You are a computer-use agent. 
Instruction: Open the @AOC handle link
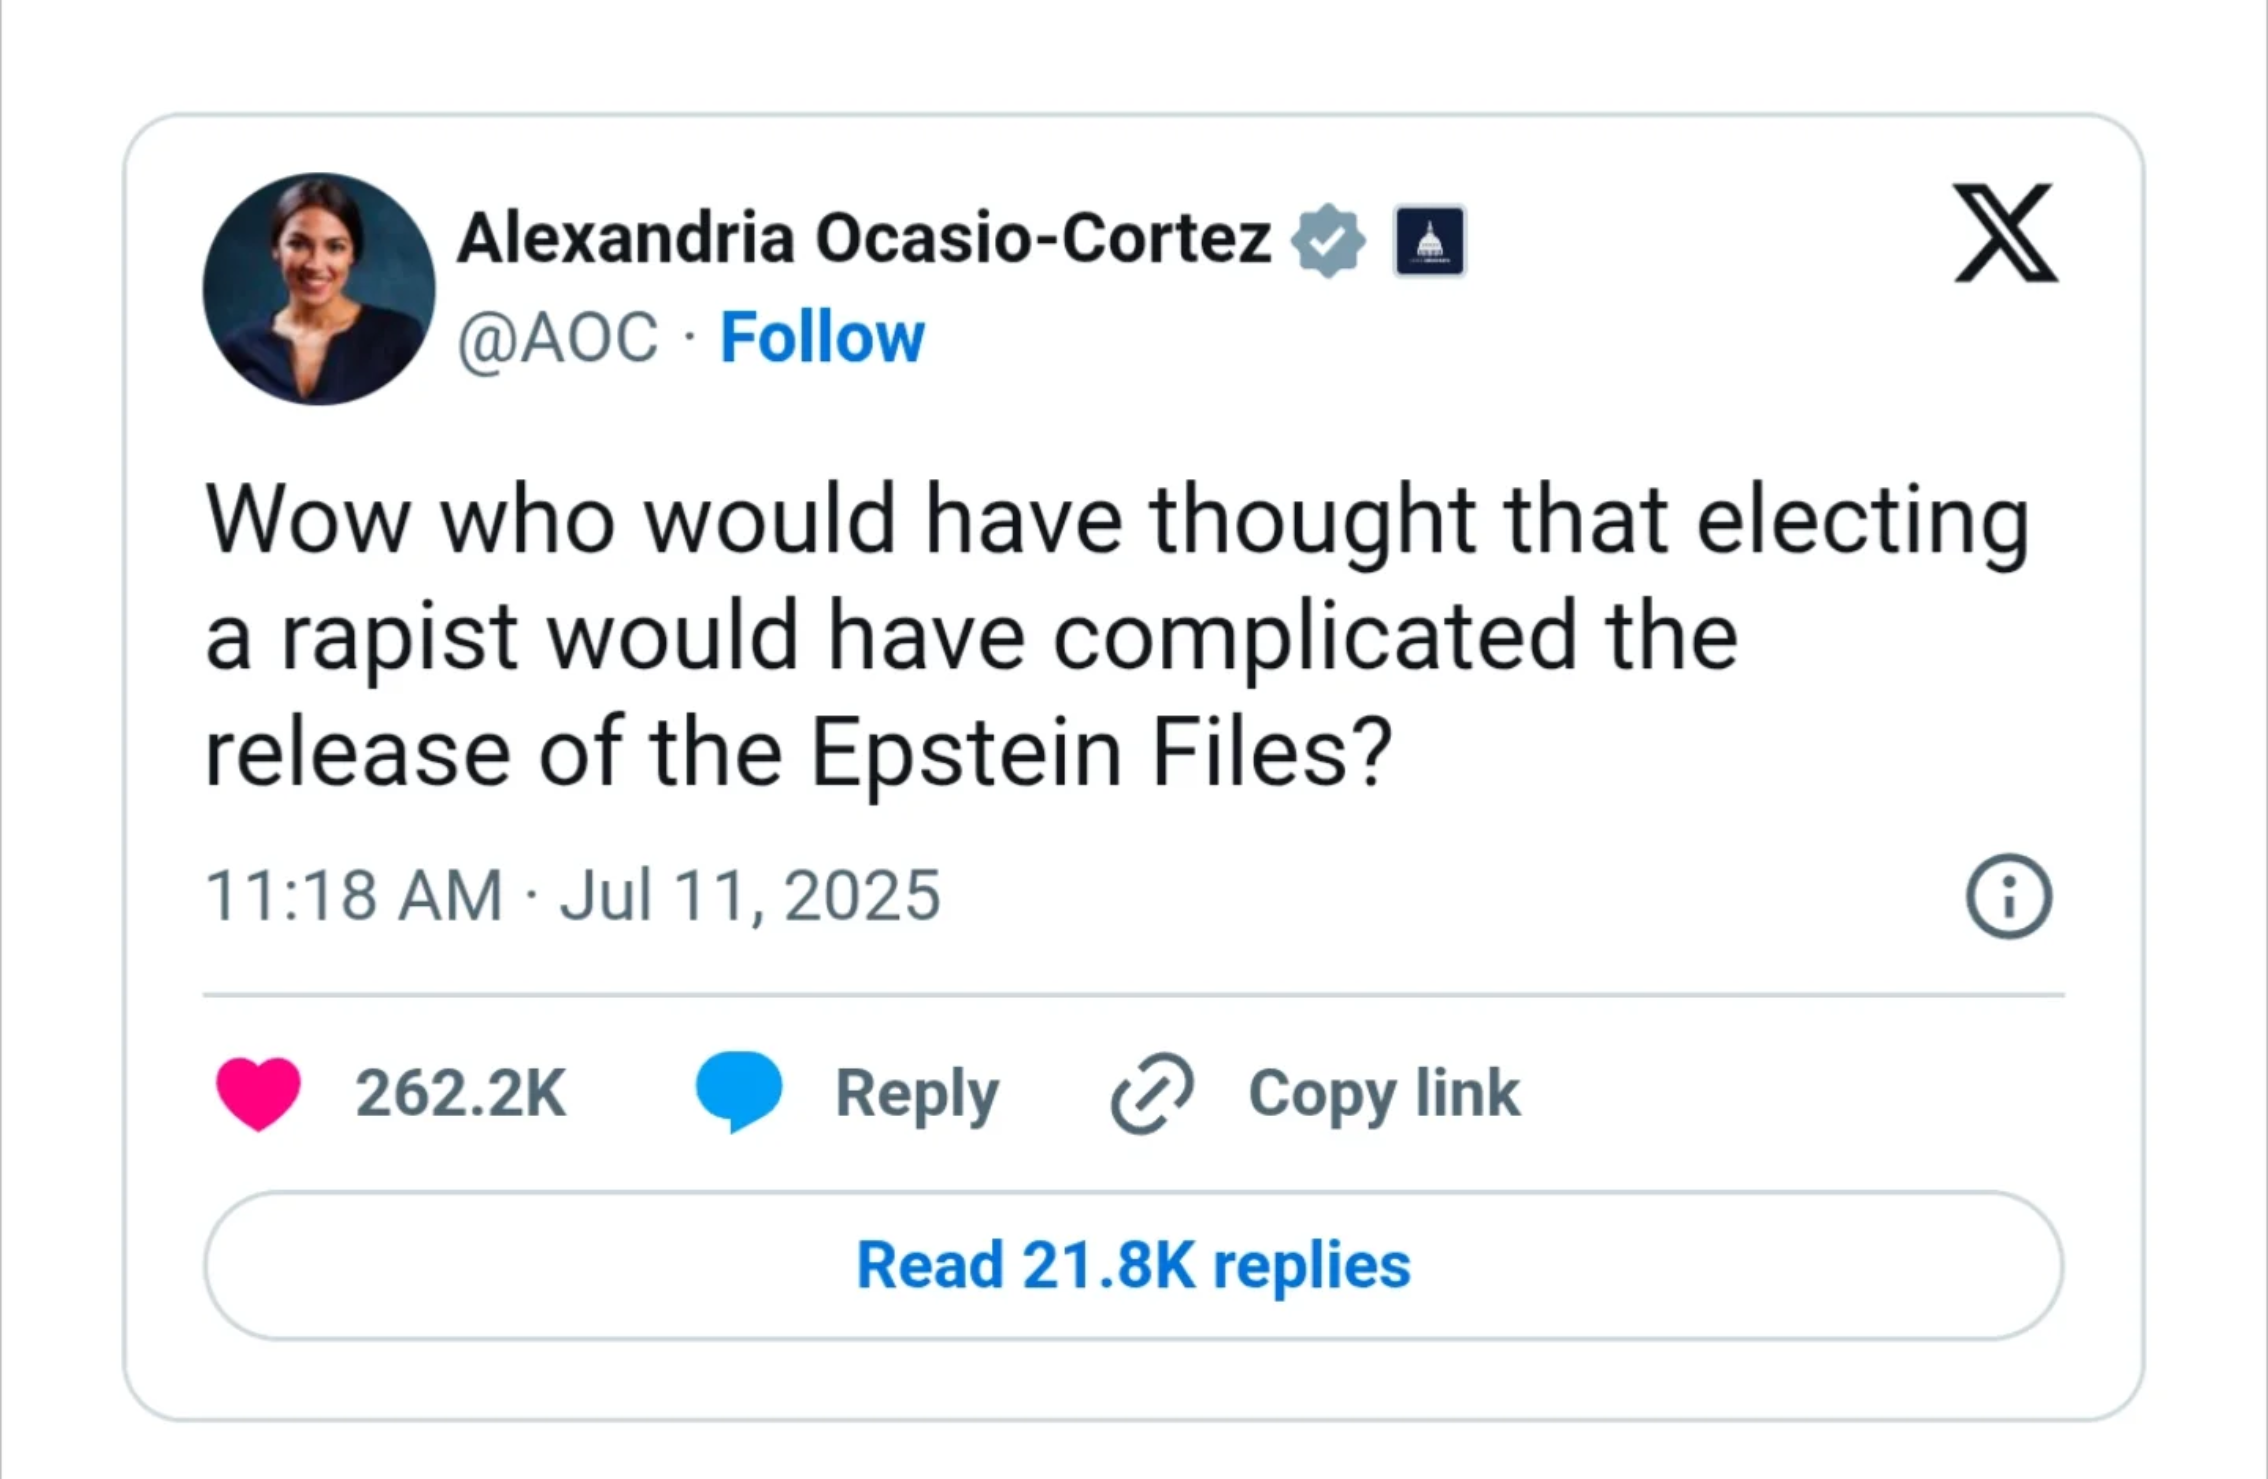click(558, 338)
